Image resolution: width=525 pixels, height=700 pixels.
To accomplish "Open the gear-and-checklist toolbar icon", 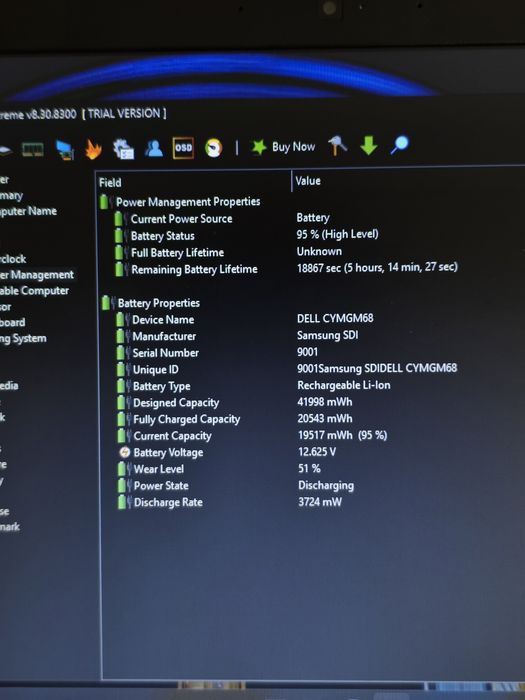I will point(124,149).
